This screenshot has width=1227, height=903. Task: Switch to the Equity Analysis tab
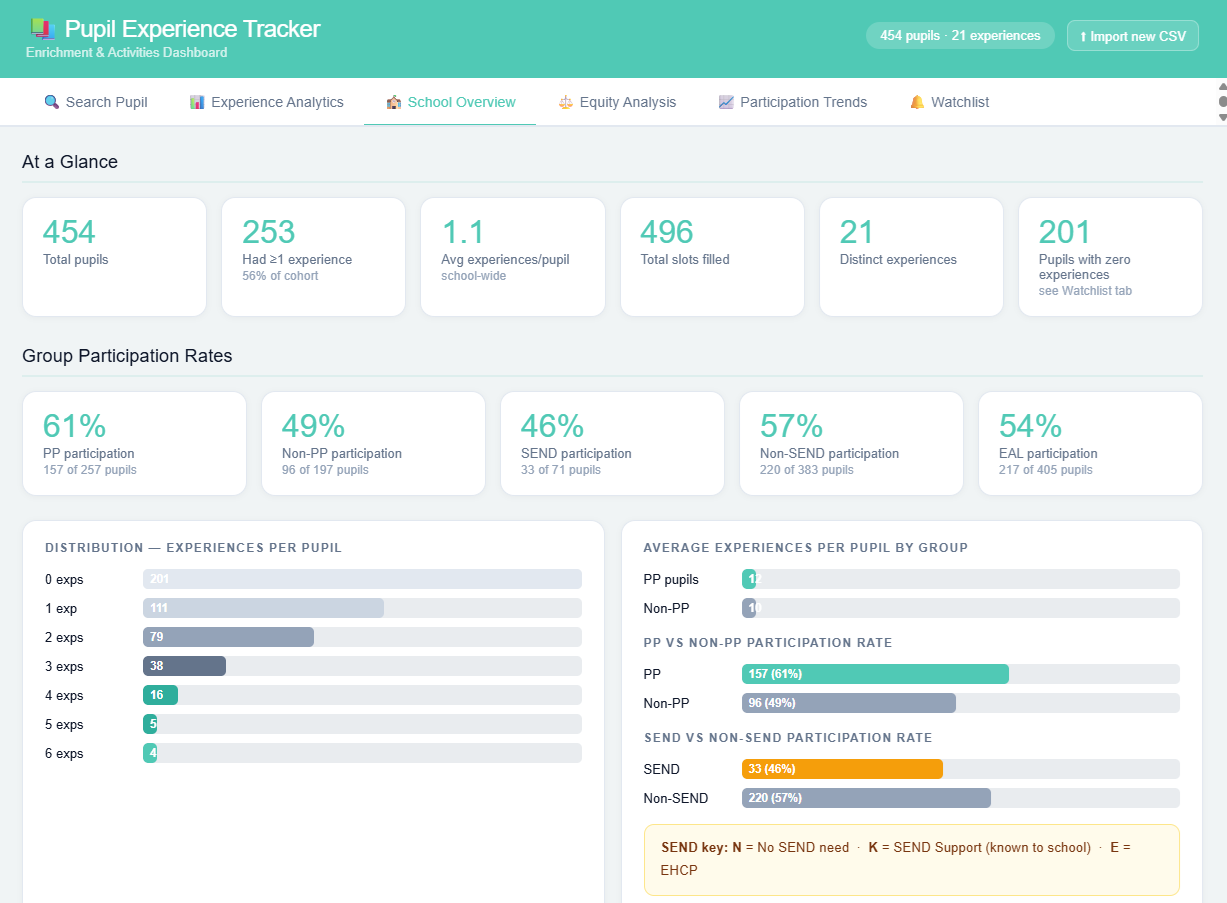tap(627, 102)
